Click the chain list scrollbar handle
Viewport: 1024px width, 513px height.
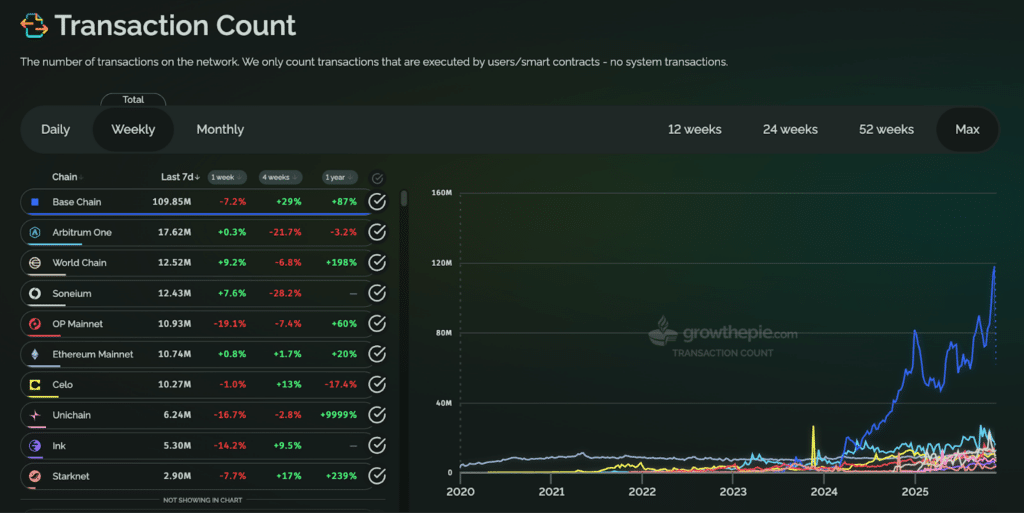404,198
